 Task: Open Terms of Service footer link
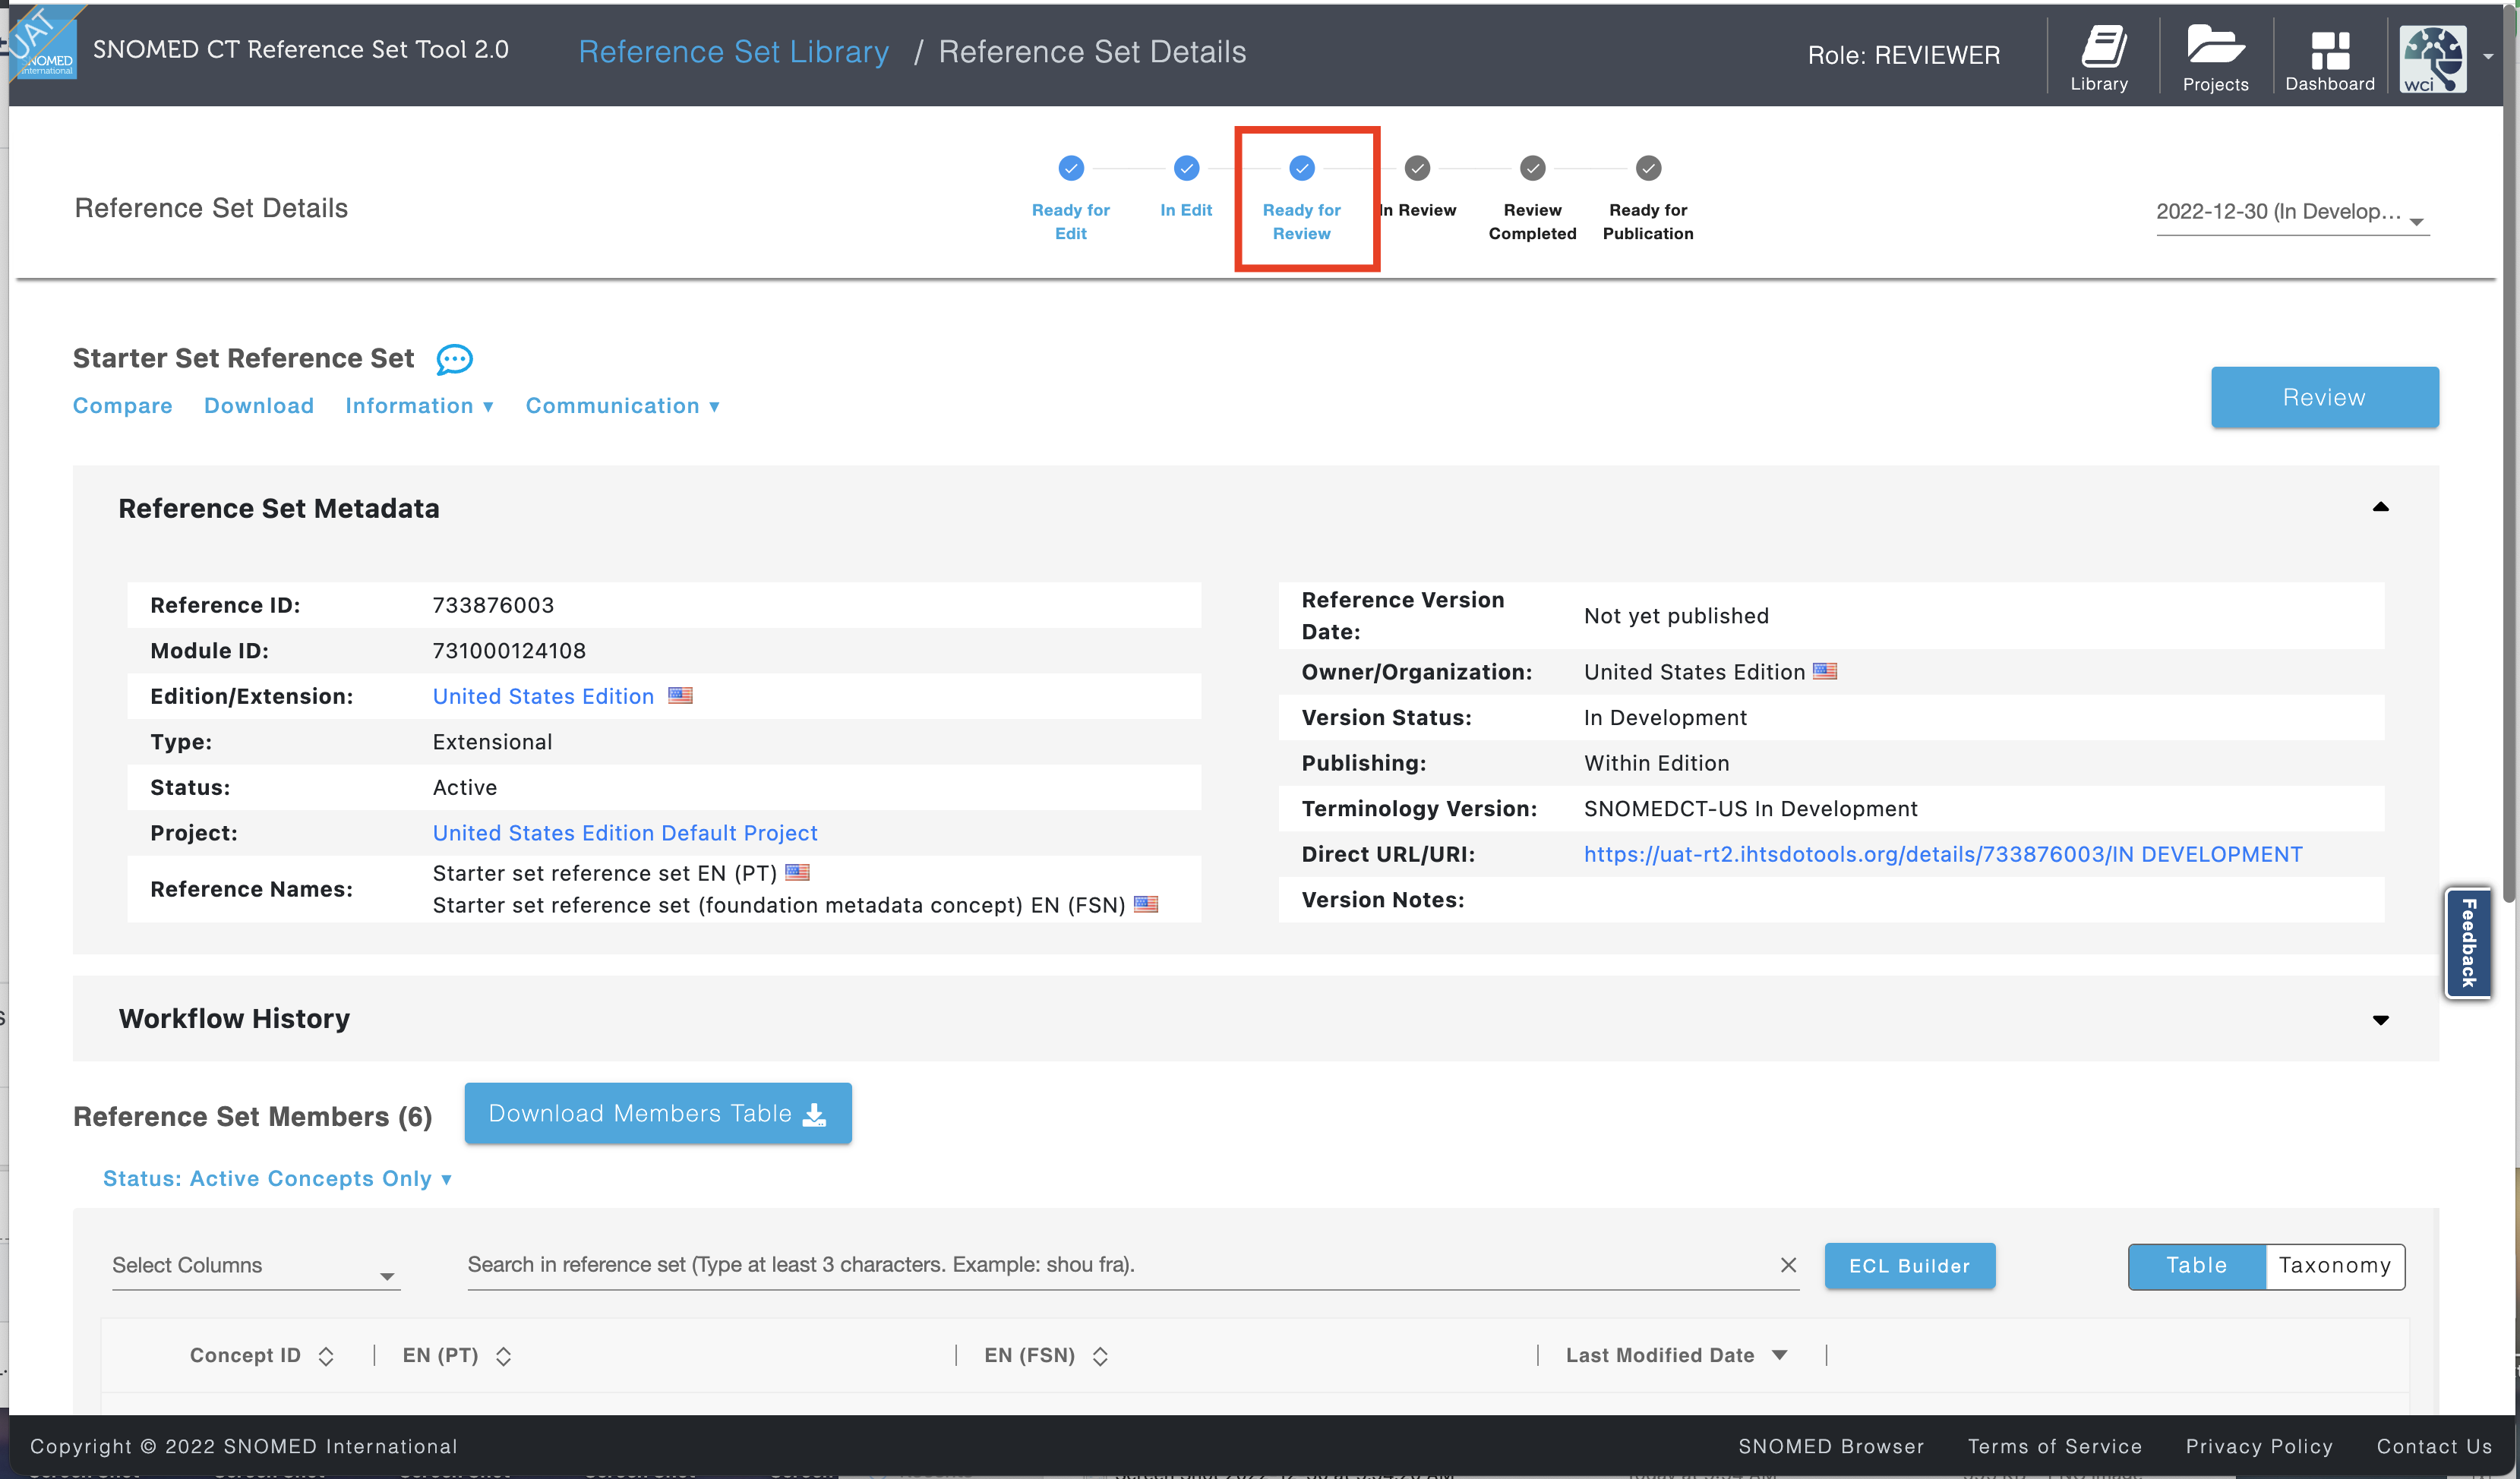click(x=2054, y=1446)
